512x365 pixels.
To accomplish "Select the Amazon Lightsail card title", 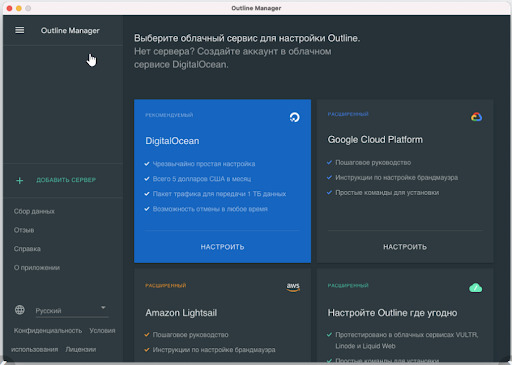I will (x=181, y=313).
